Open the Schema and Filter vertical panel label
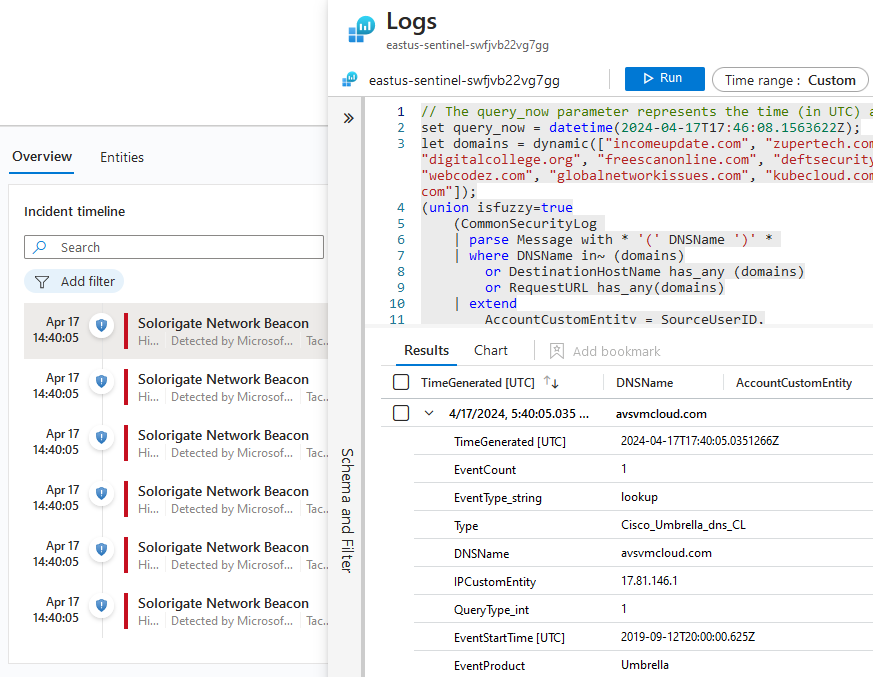This screenshot has height=677, width=873. coord(347,511)
